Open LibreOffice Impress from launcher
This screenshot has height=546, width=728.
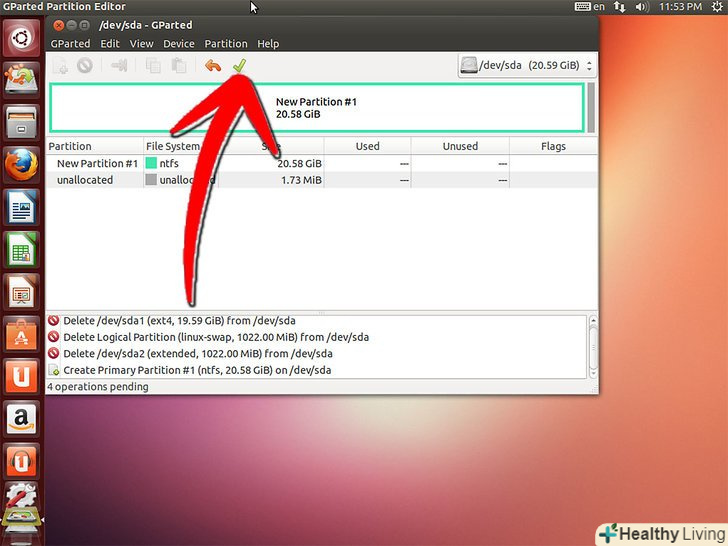click(x=21, y=292)
